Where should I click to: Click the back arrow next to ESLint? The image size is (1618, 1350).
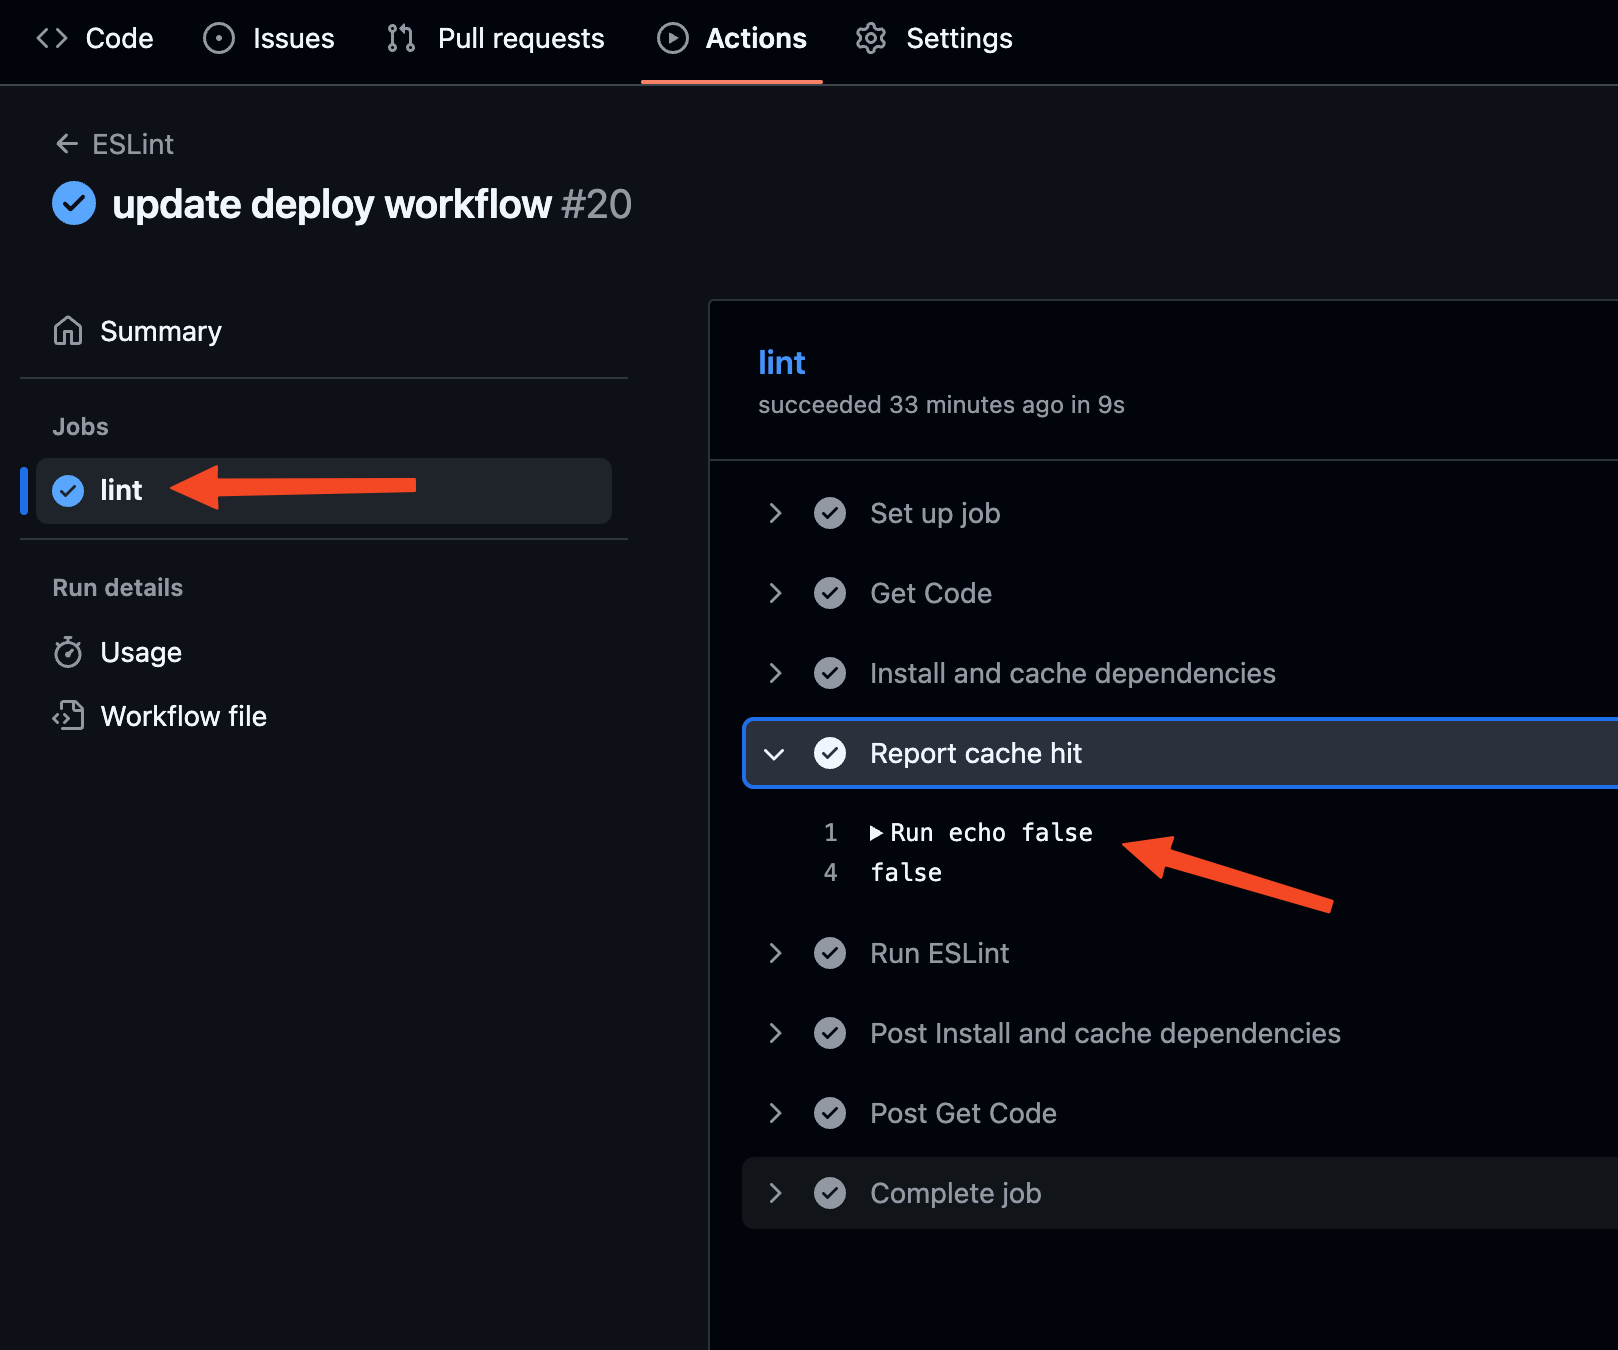click(x=67, y=144)
